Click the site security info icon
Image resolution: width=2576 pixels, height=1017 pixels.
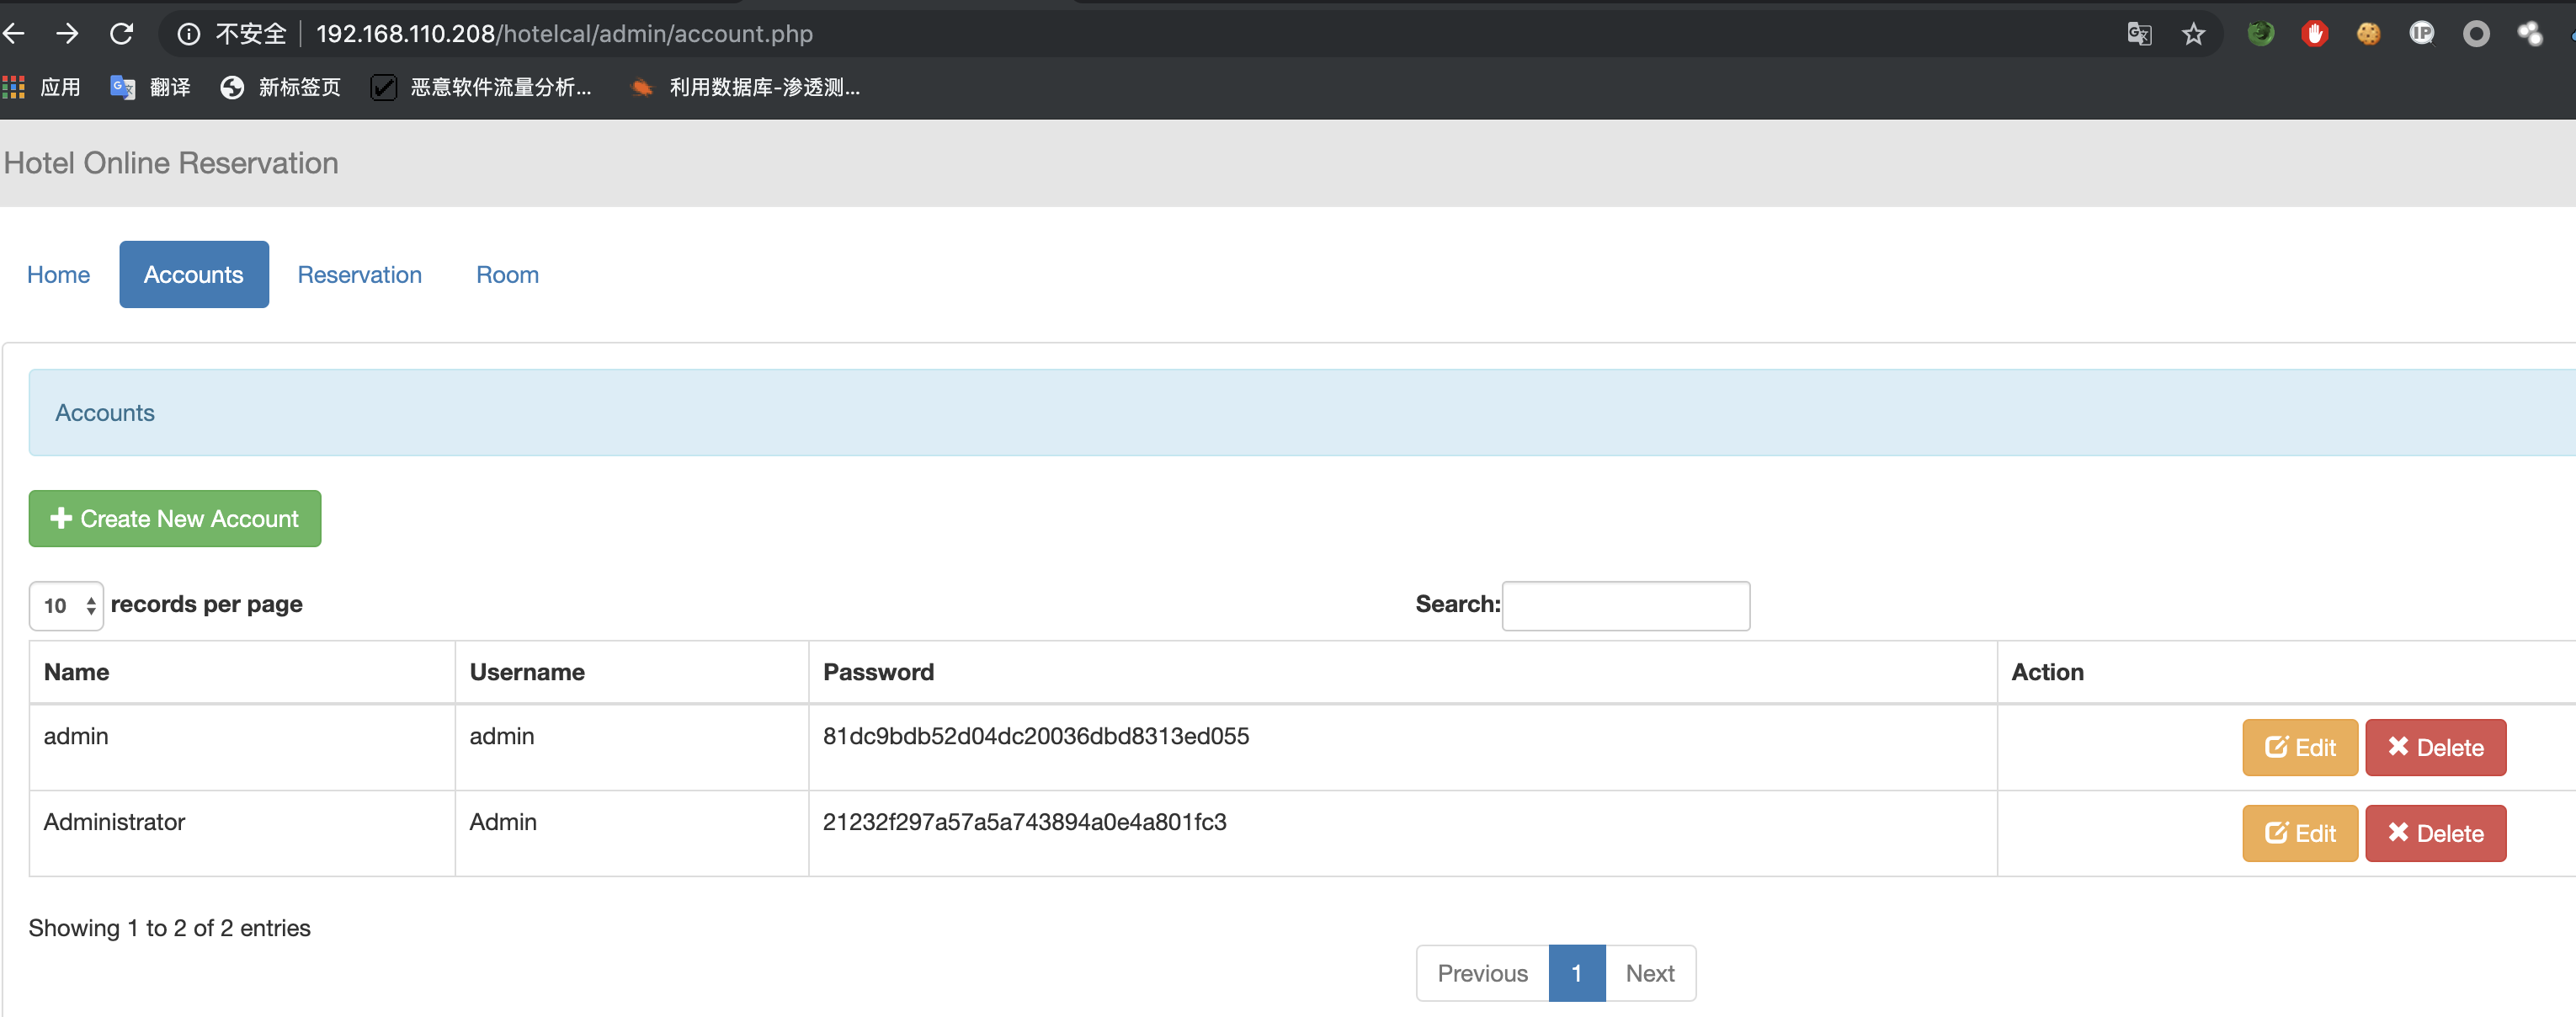188,34
